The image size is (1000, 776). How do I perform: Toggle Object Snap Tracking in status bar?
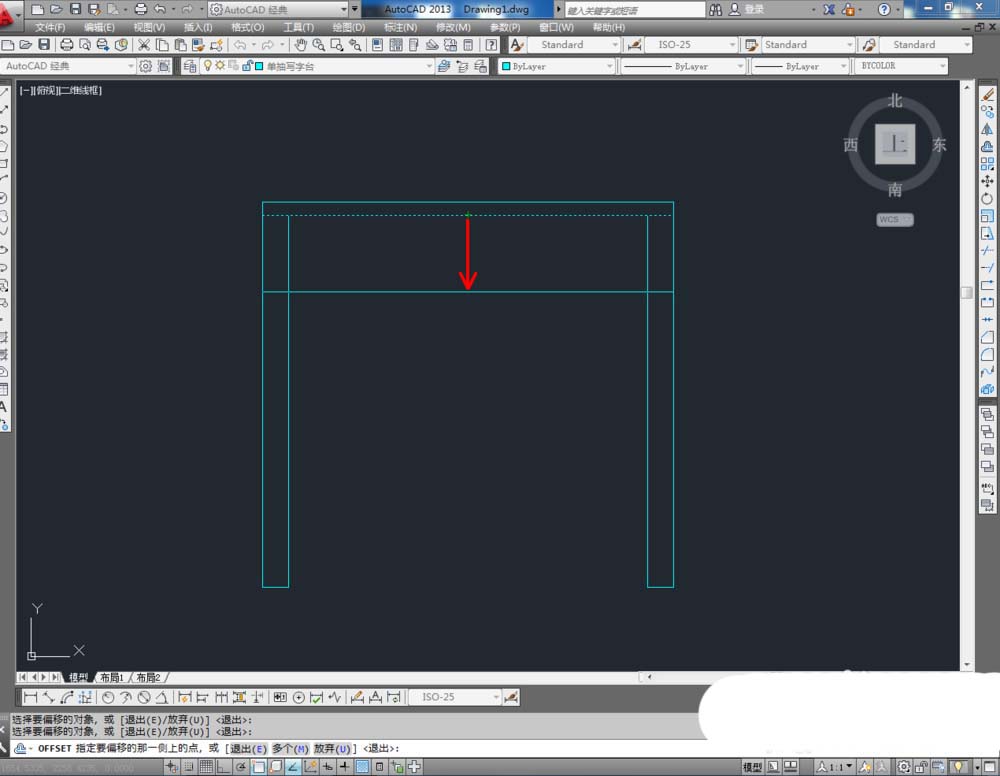tap(293, 766)
